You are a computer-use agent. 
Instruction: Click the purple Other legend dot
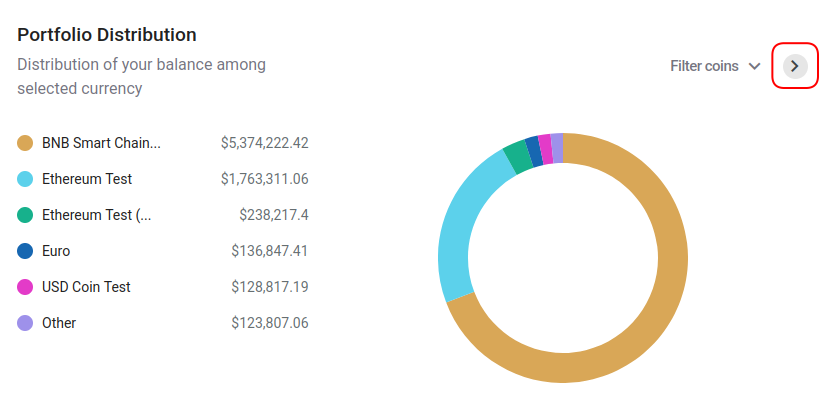tap(26, 323)
